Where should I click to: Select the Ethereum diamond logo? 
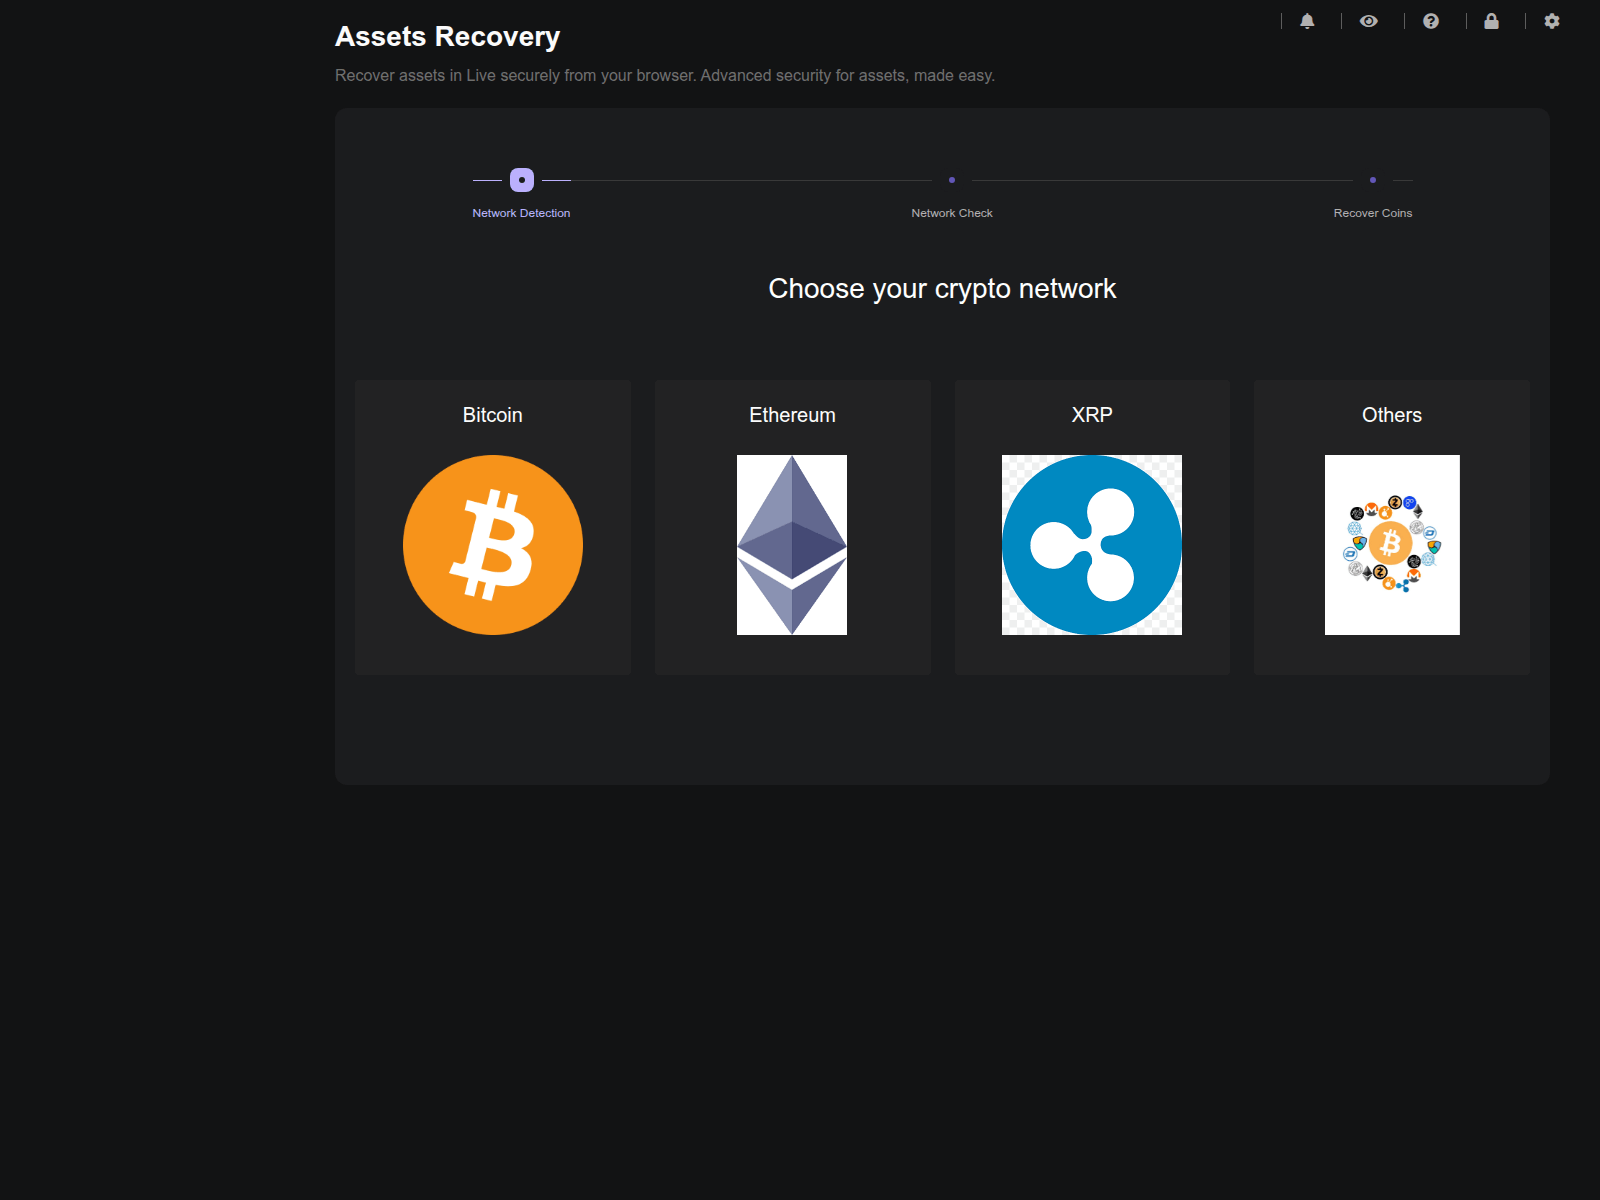click(x=792, y=545)
